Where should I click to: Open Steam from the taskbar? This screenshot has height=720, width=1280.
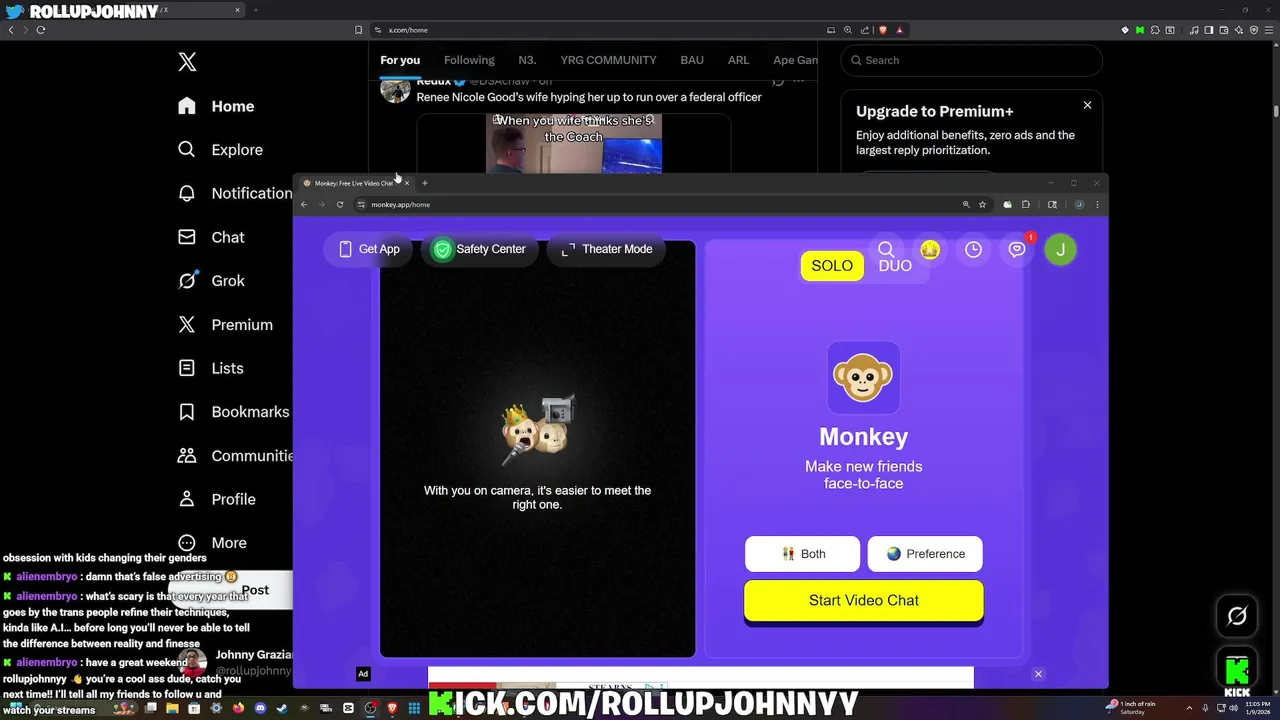coord(282,709)
